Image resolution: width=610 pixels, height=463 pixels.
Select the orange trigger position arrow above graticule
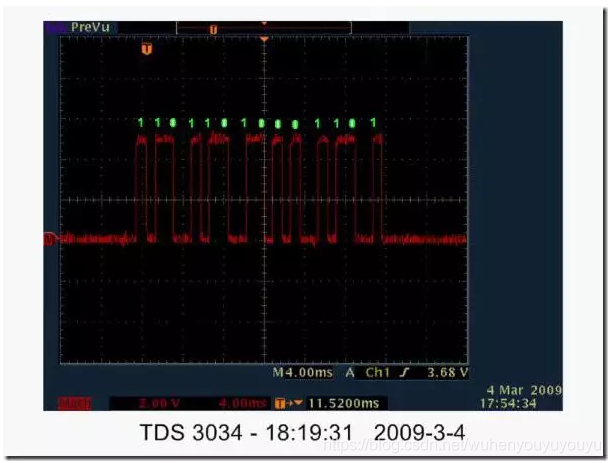[264, 39]
